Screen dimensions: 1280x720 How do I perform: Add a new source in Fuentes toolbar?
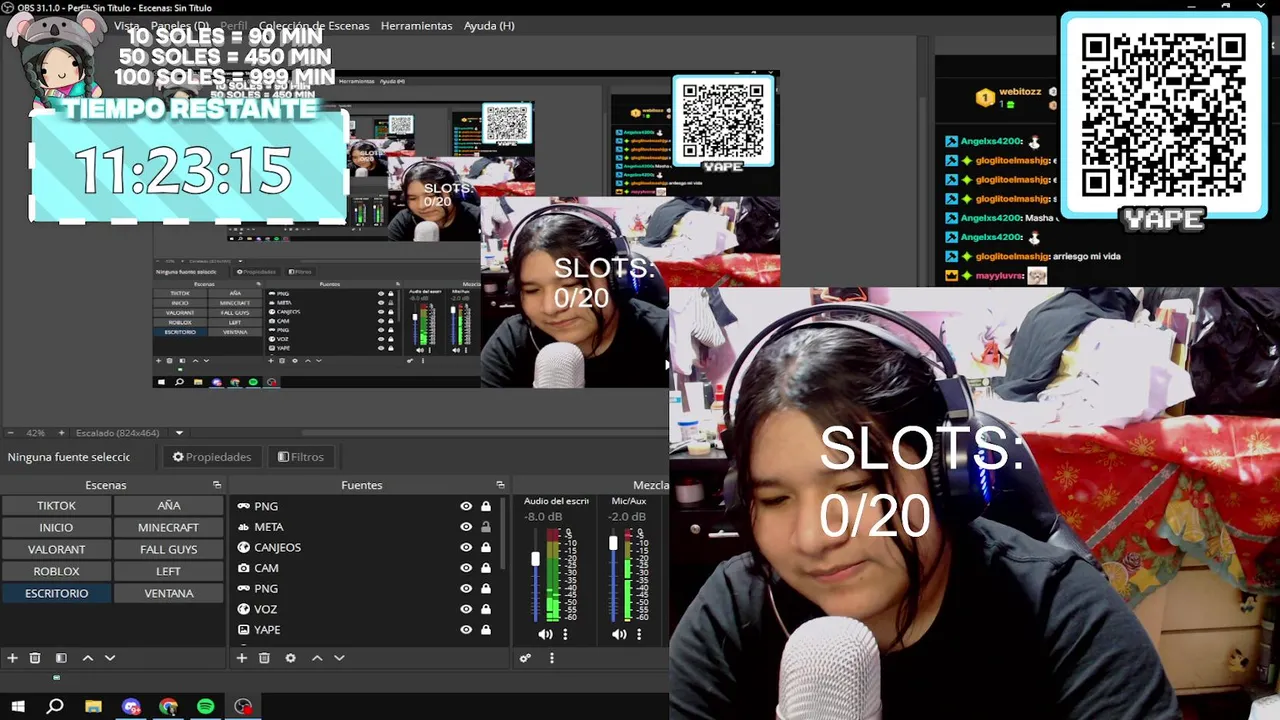pos(241,658)
